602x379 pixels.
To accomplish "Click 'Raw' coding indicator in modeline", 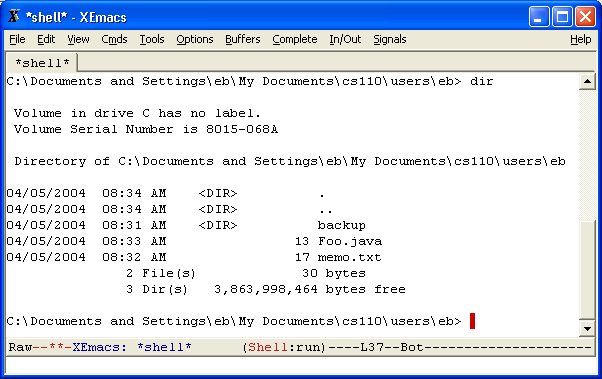I will click(x=20, y=347).
